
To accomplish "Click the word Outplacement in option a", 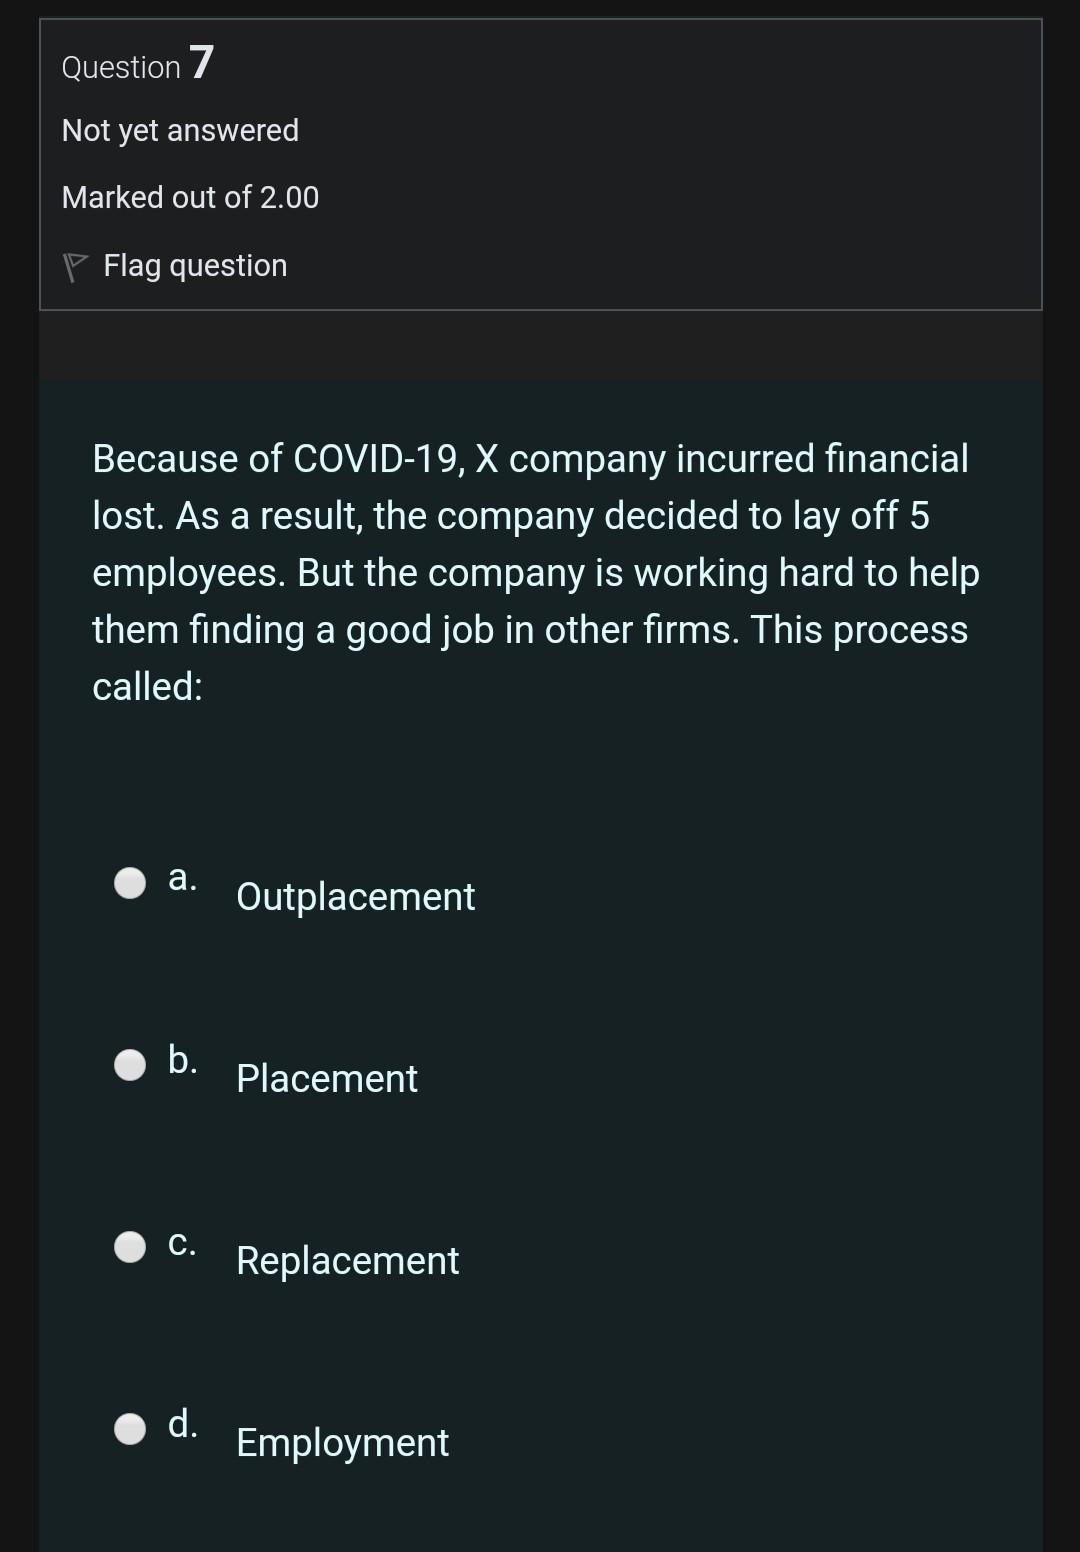I will pyautogui.click(x=355, y=897).
